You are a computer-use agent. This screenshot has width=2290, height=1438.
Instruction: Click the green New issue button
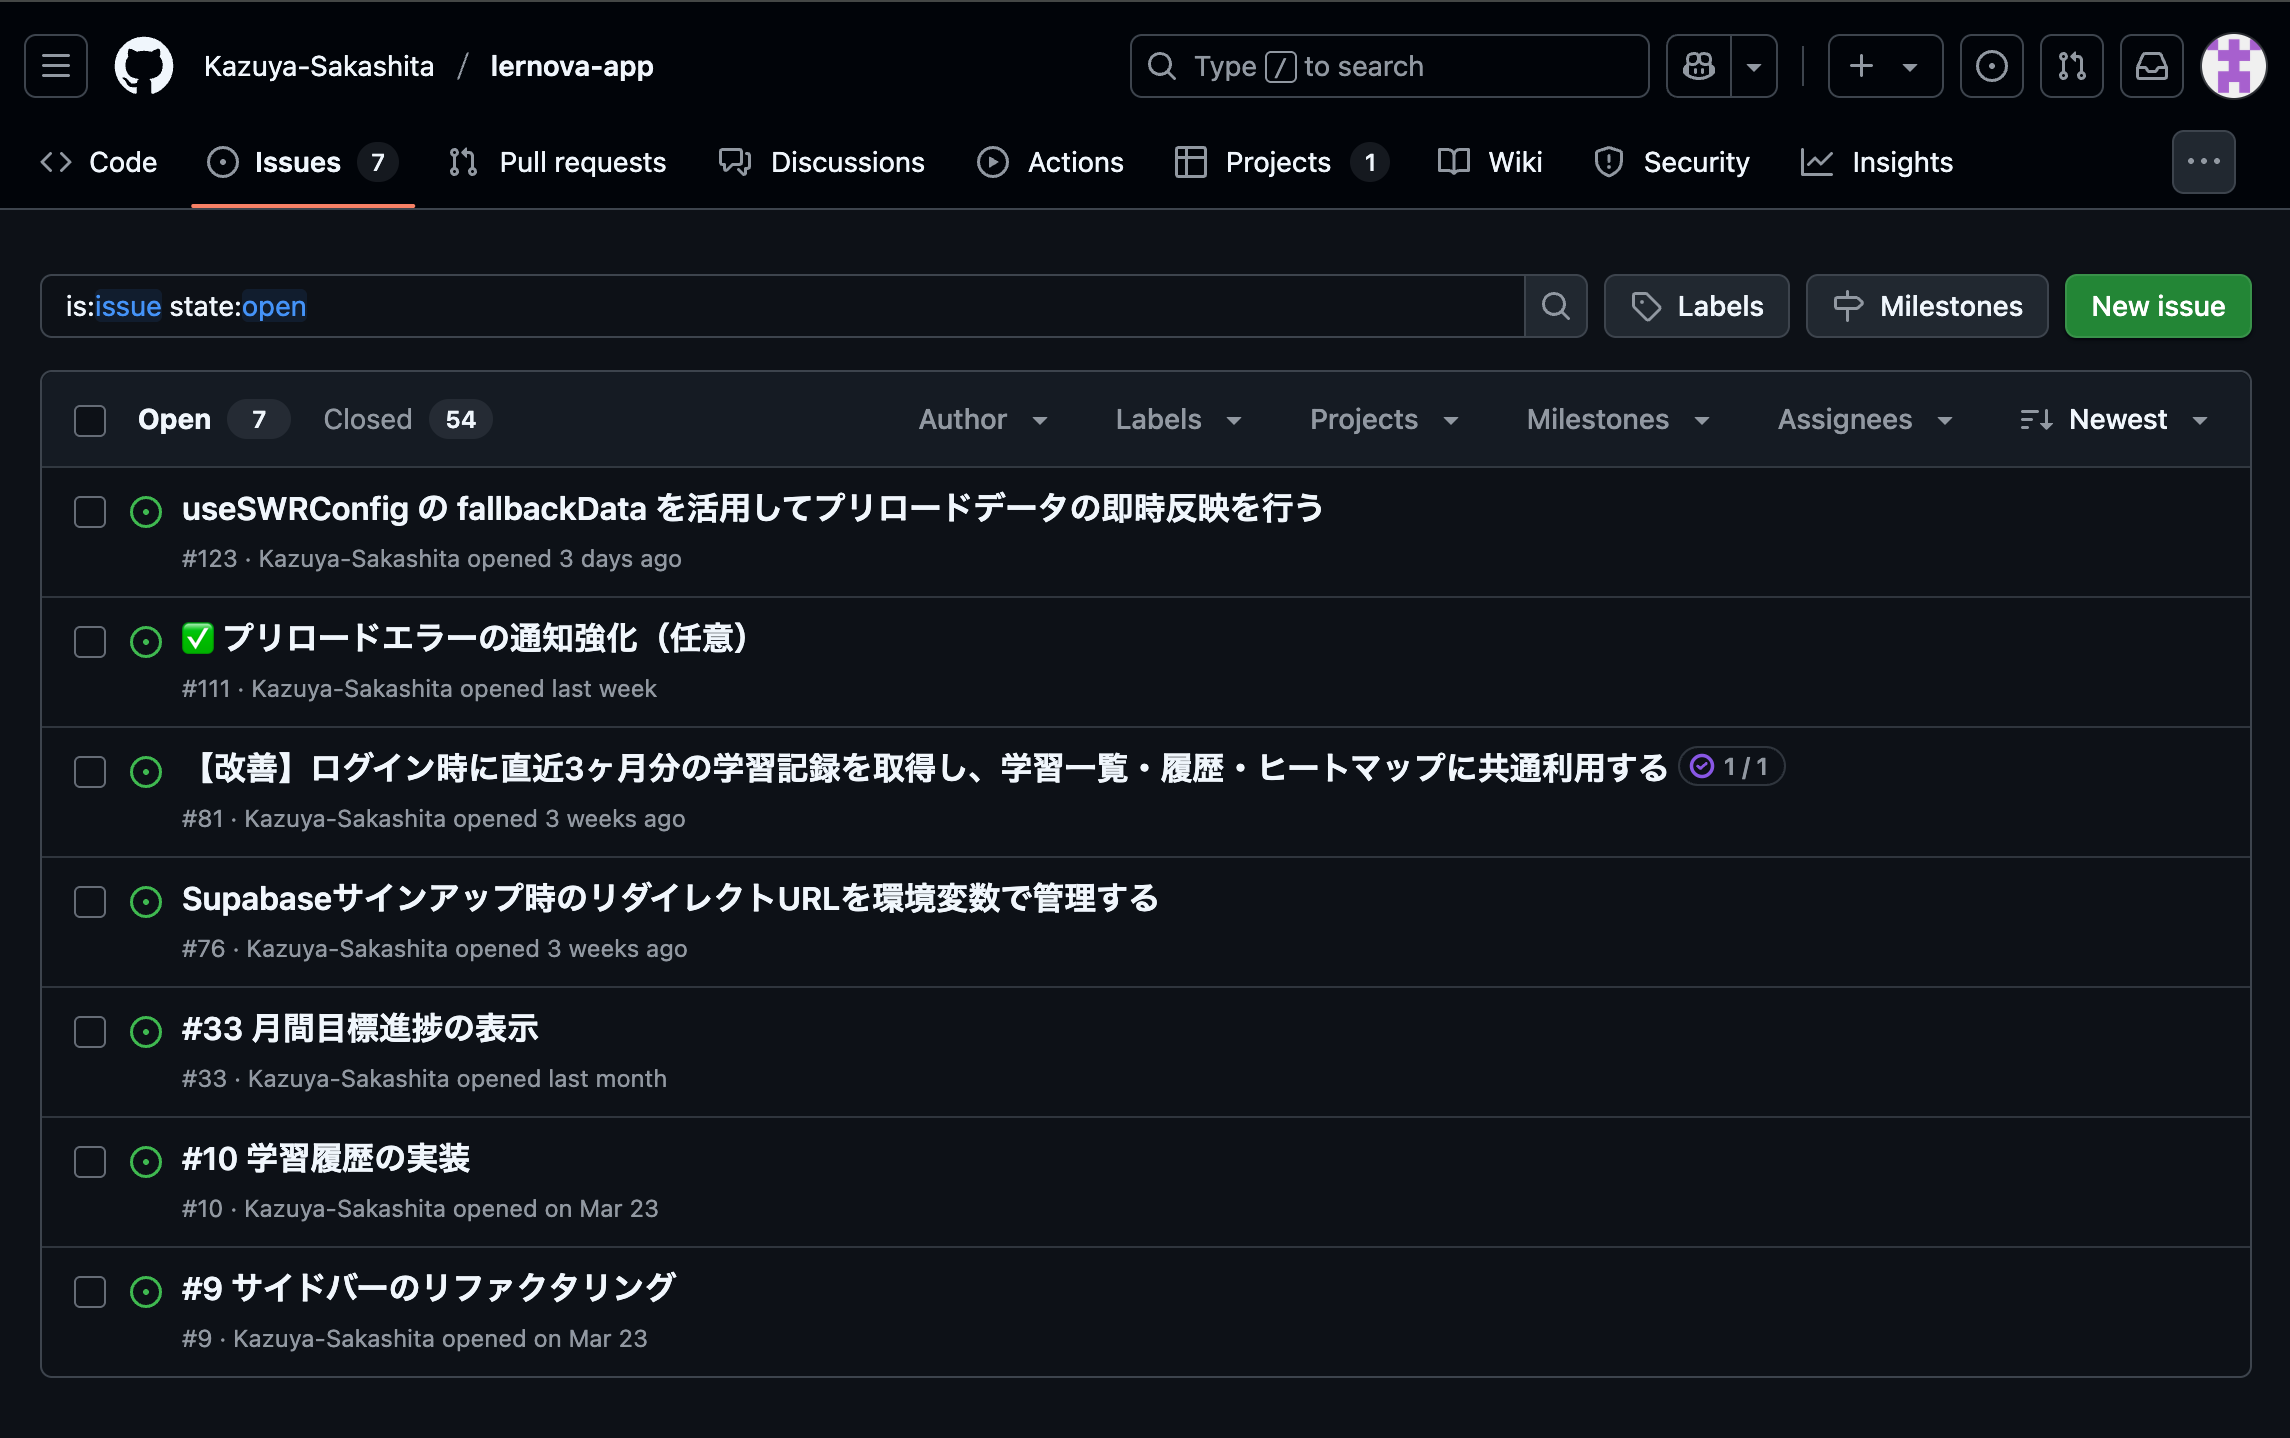click(x=2157, y=306)
